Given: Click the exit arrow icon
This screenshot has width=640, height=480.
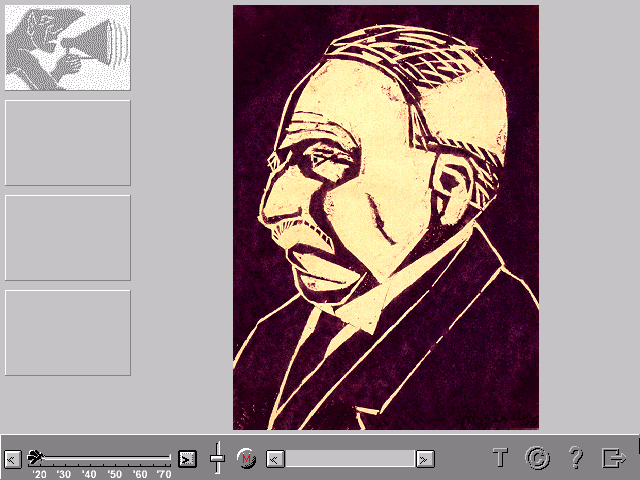Looking at the screenshot, I should point(614,458).
